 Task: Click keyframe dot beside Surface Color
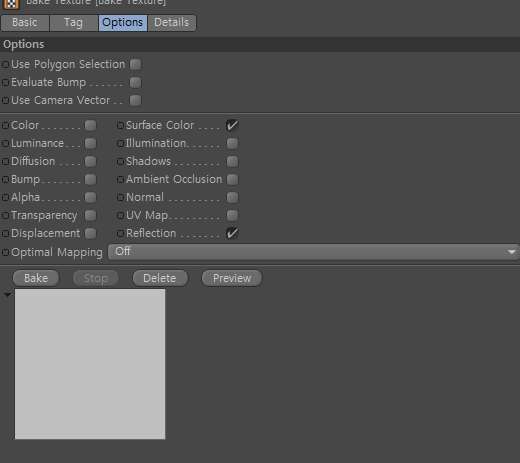pos(120,125)
